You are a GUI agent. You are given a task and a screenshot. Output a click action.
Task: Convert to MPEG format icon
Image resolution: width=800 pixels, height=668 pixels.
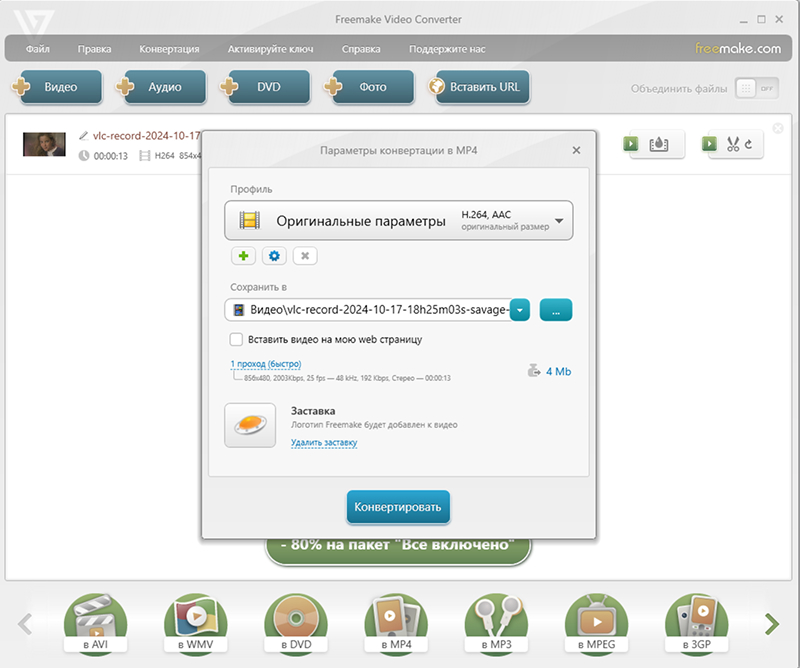tap(596, 623)
